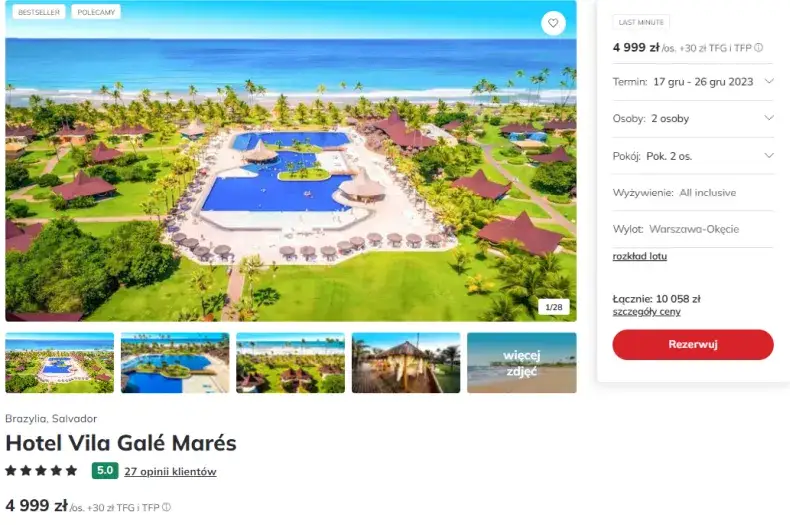
Task: Click the Rezerwuj booking button
Action: 693,345
